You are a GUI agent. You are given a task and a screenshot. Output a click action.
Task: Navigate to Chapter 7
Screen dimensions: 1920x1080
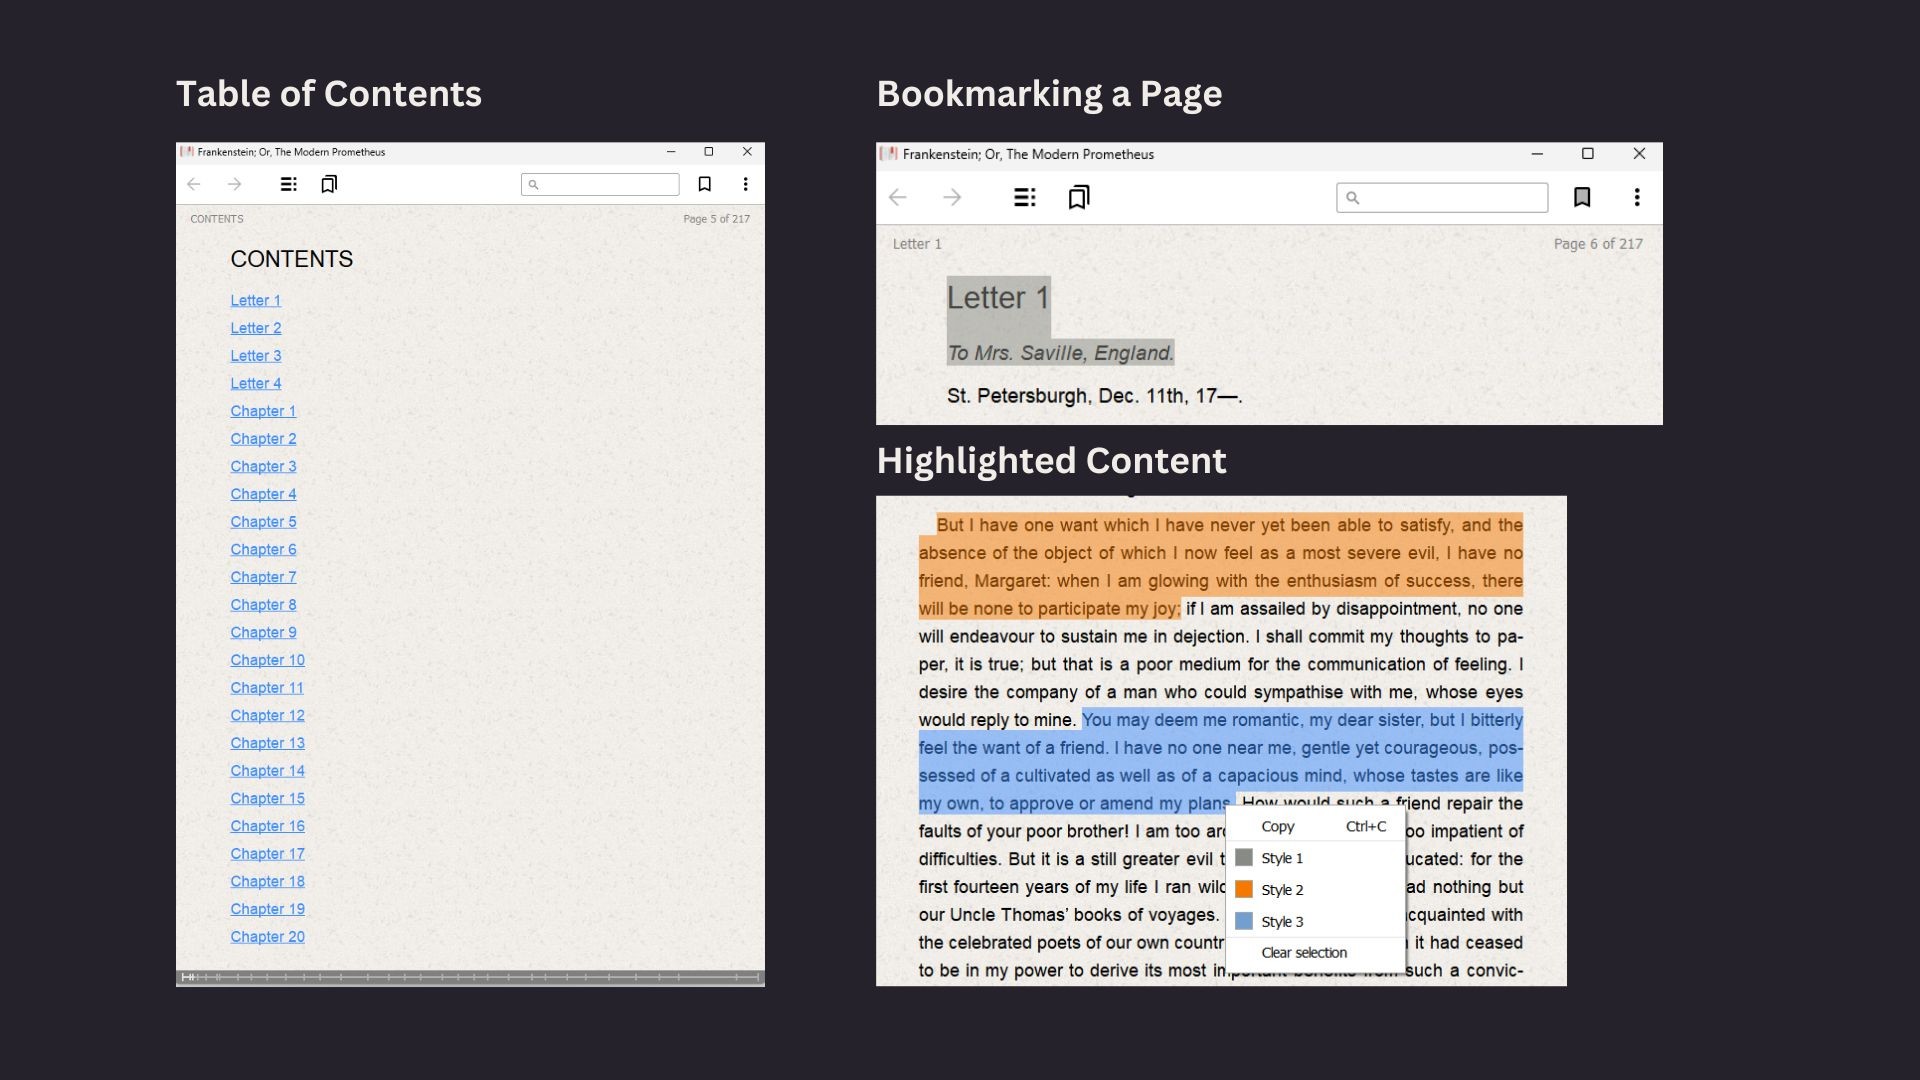[x=263, y=577]
